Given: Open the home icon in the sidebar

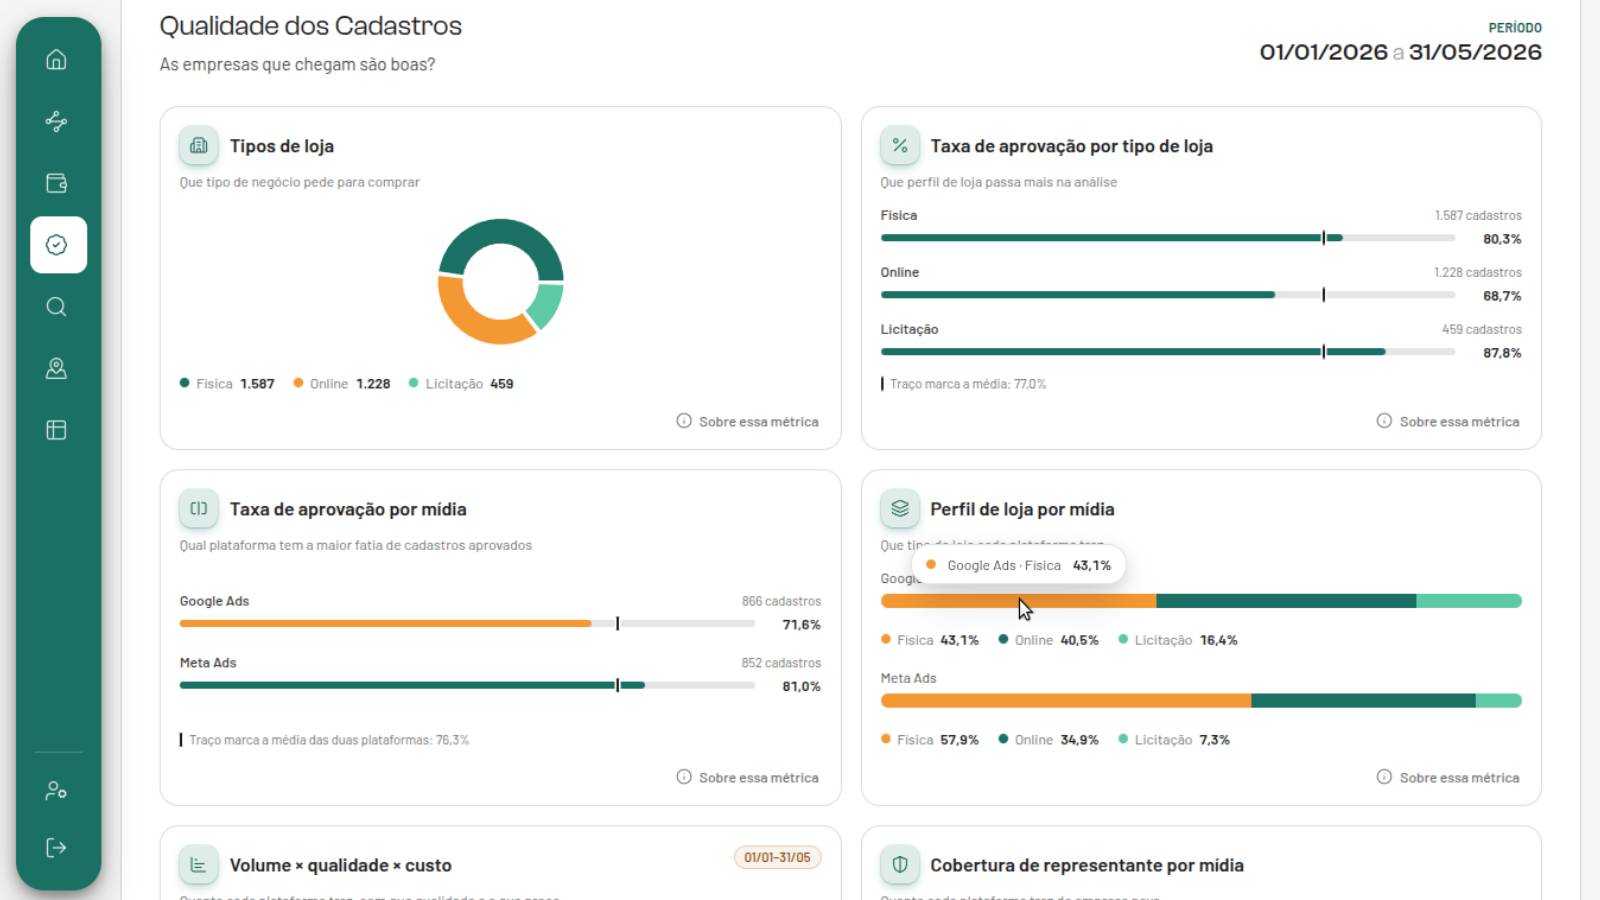Looking at the screenshot, I should 57,60.
